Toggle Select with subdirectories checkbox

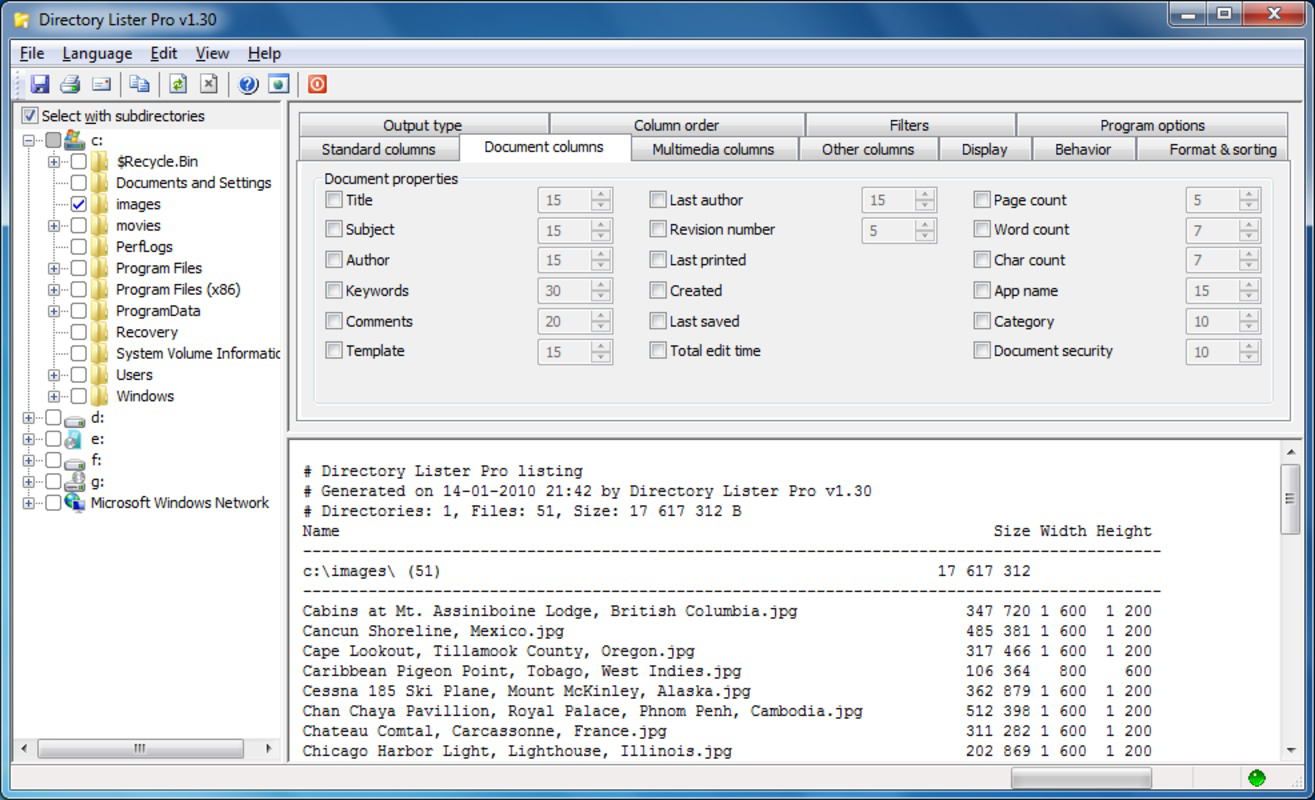[30, 116]
